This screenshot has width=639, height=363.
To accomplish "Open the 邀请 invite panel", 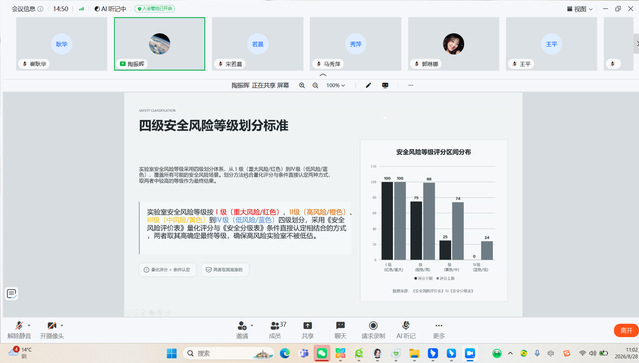I will (242, 330).
